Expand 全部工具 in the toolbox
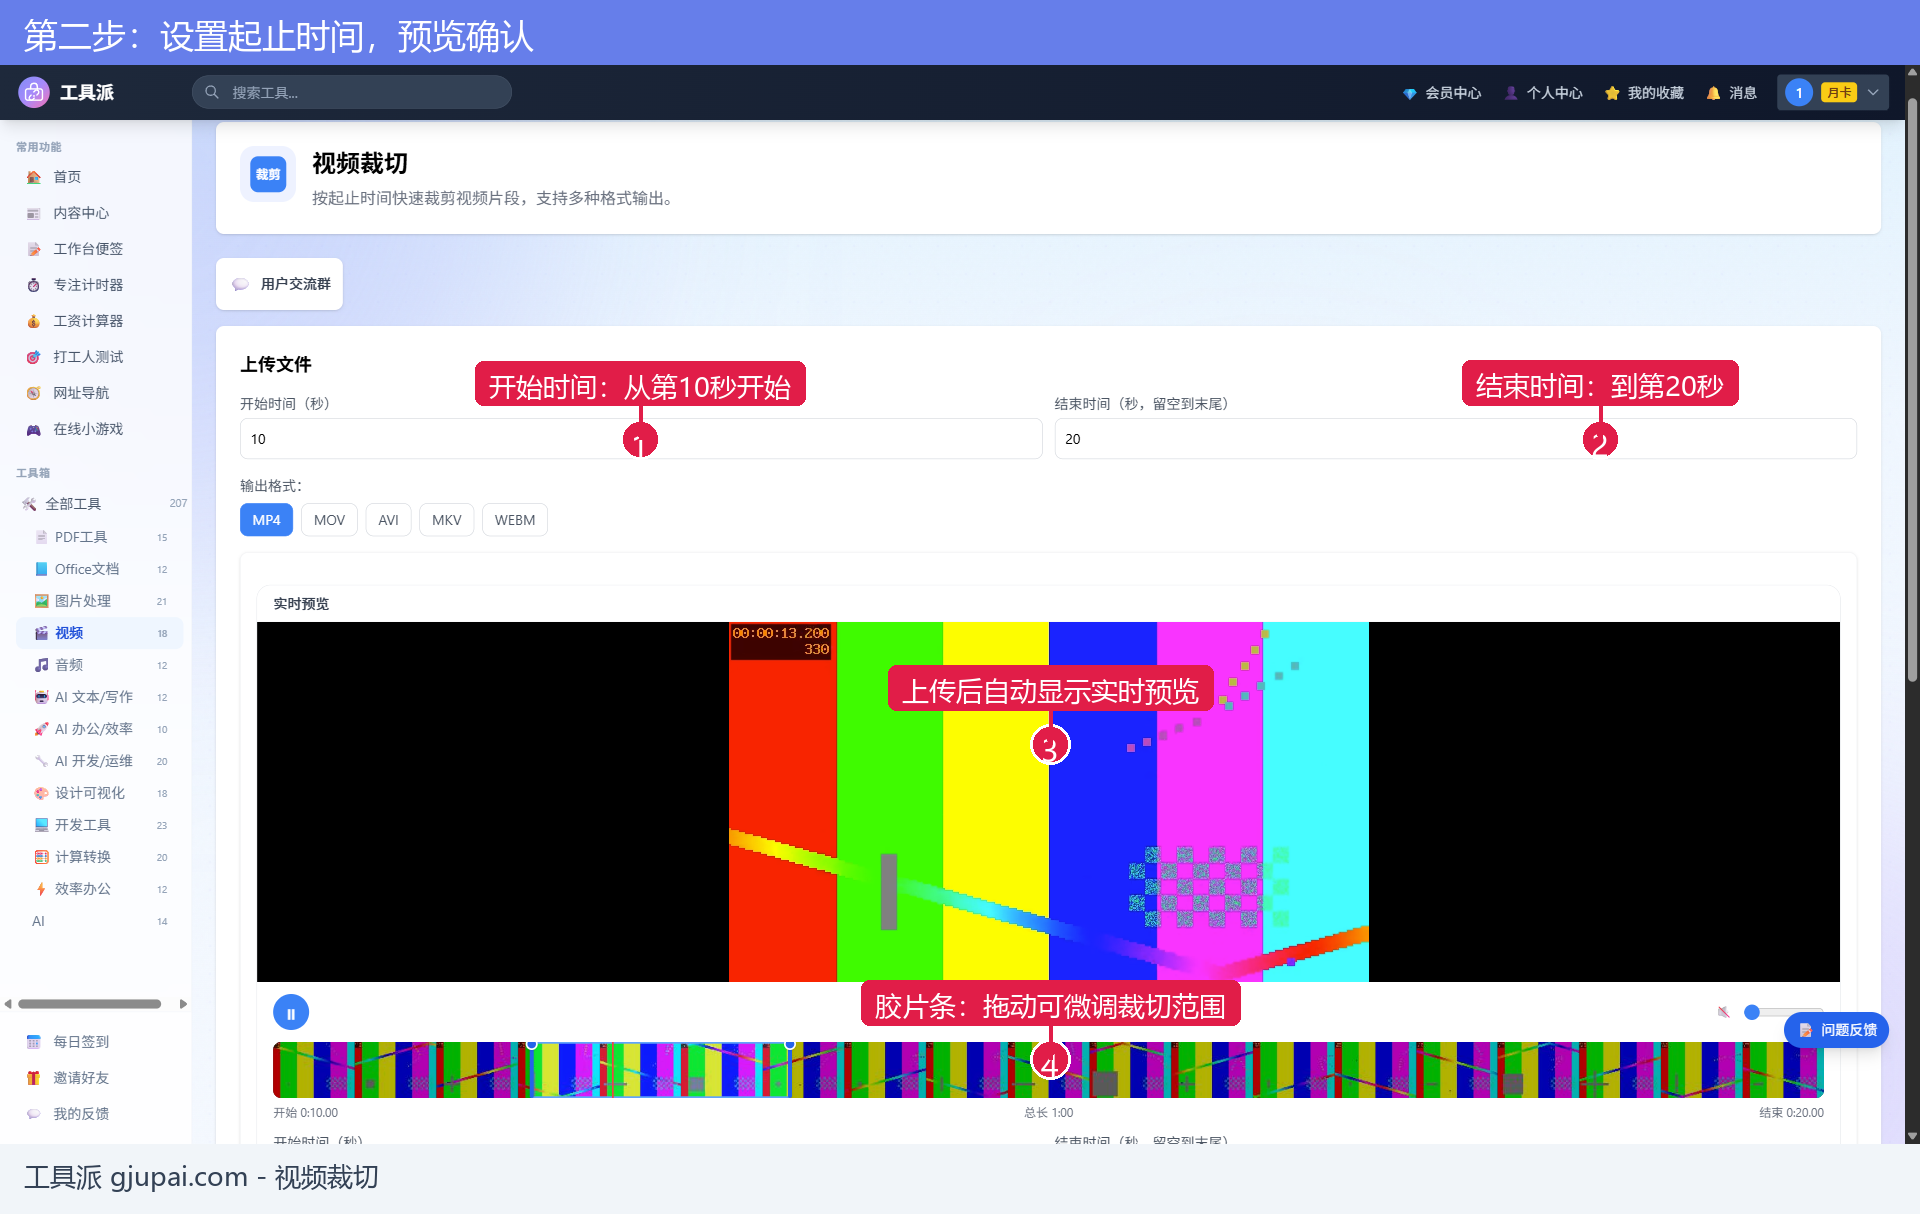 tap(100, 504)
